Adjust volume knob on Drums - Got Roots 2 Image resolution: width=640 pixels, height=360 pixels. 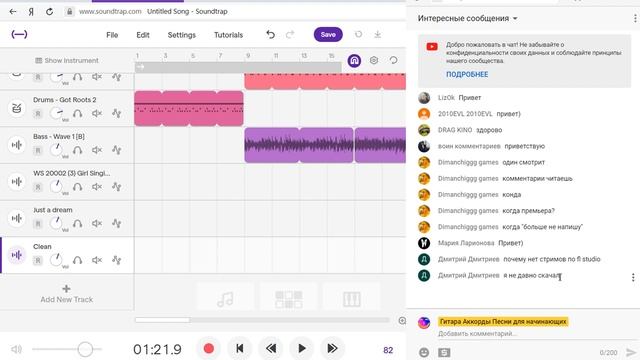[57, 113]
